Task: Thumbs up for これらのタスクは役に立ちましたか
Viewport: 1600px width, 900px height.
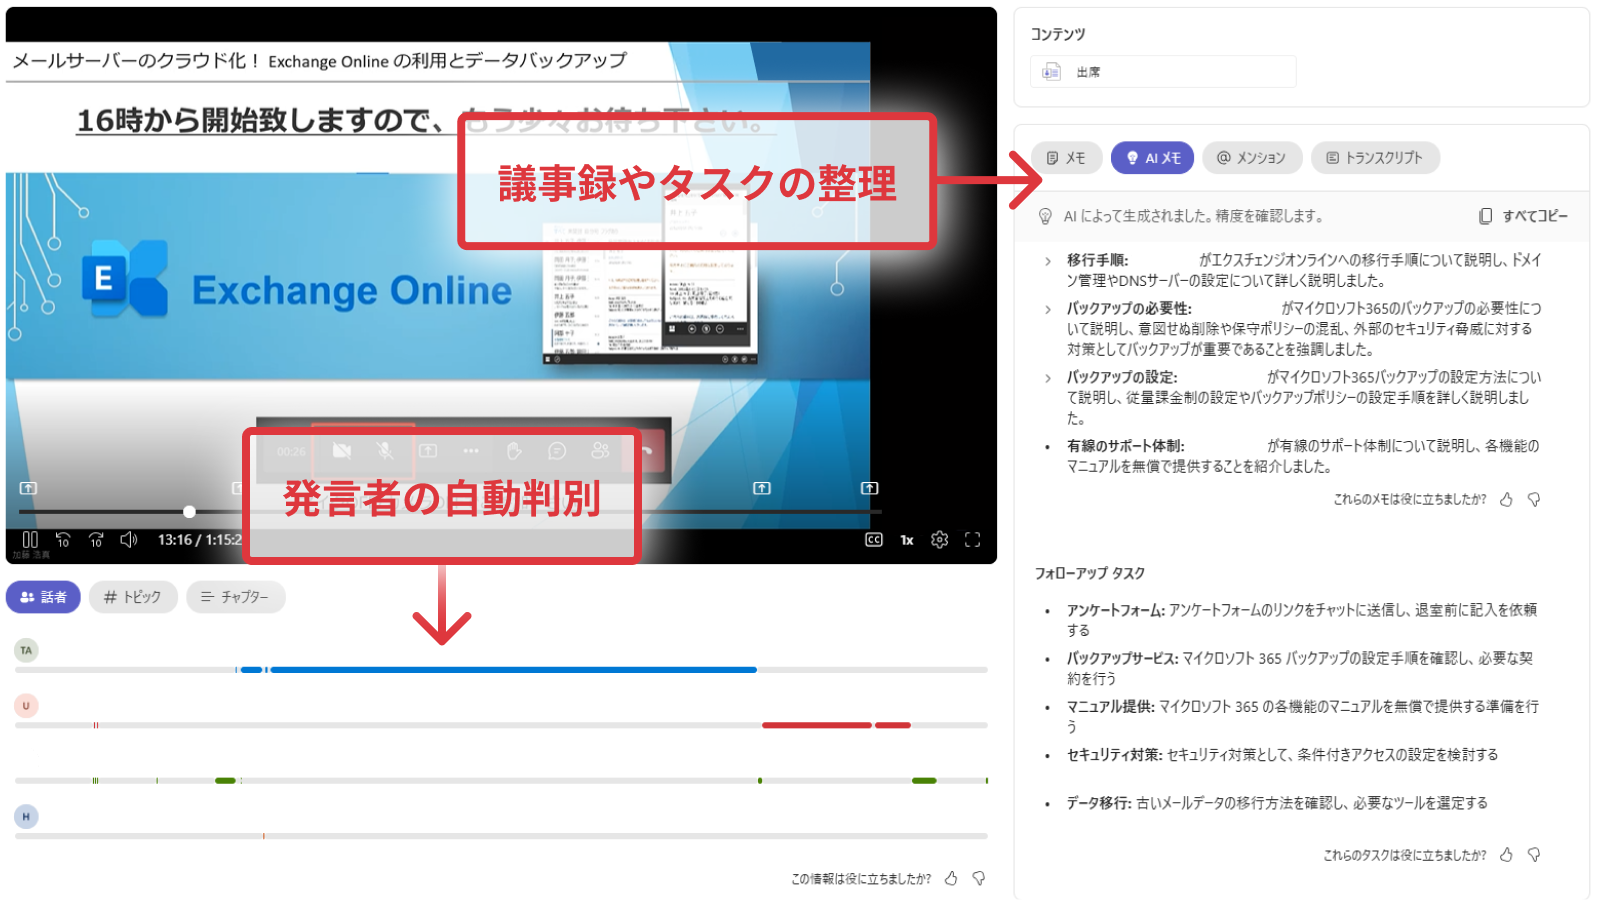Action: 1506,855
